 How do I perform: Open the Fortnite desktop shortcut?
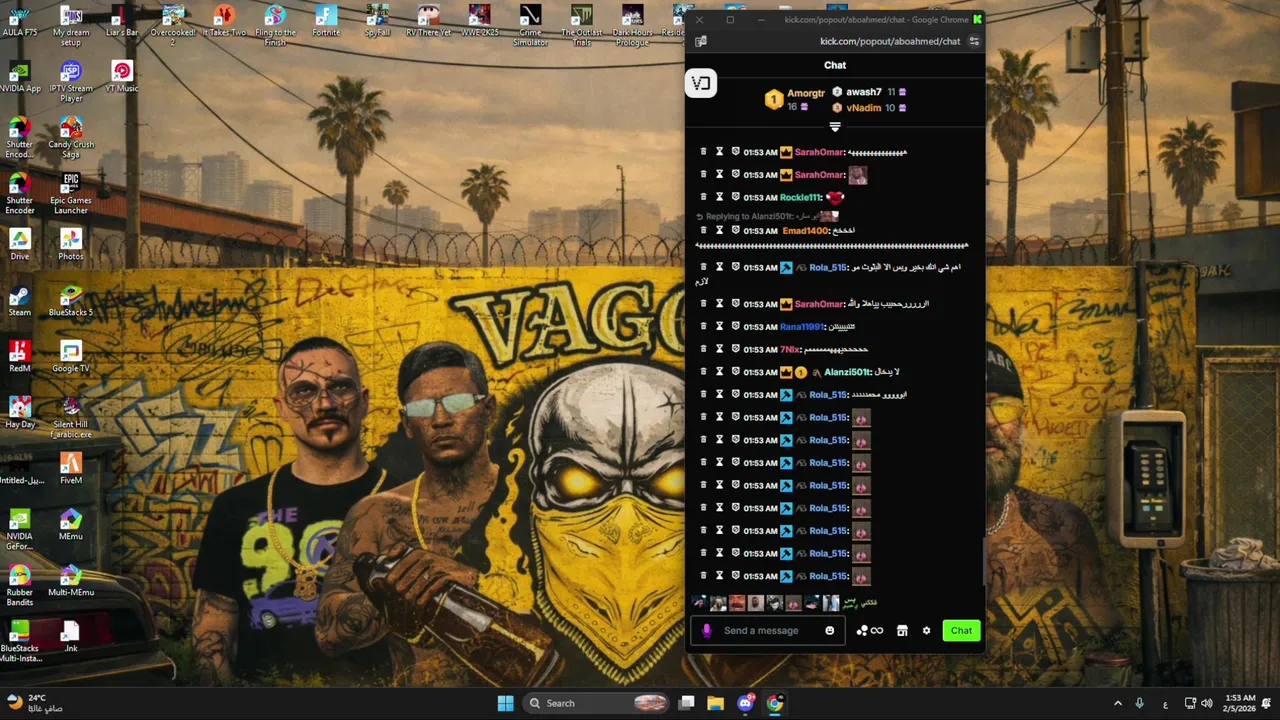click(x=326, y=21)
